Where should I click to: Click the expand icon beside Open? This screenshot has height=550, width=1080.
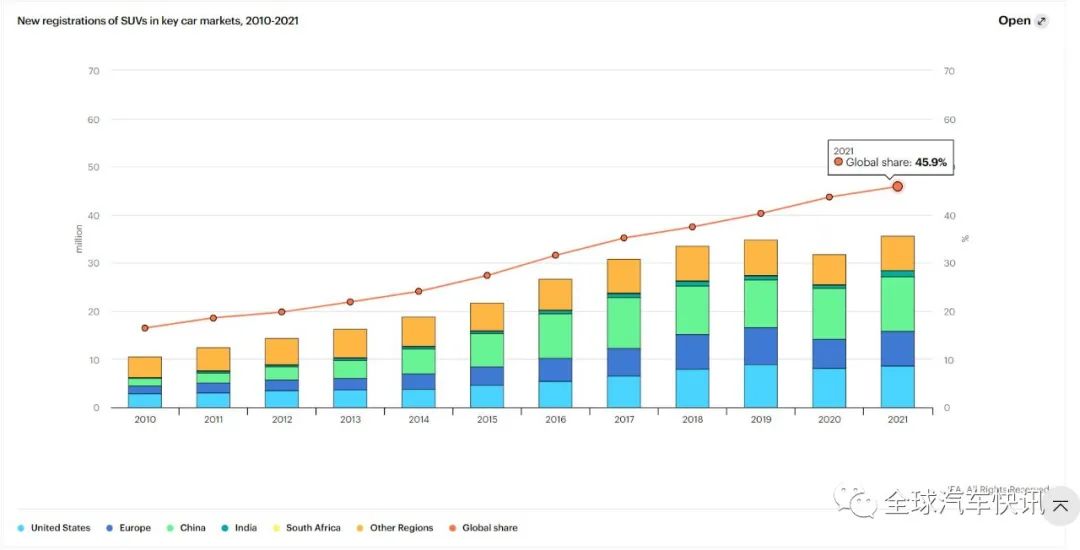click(x=1041, y=21)
